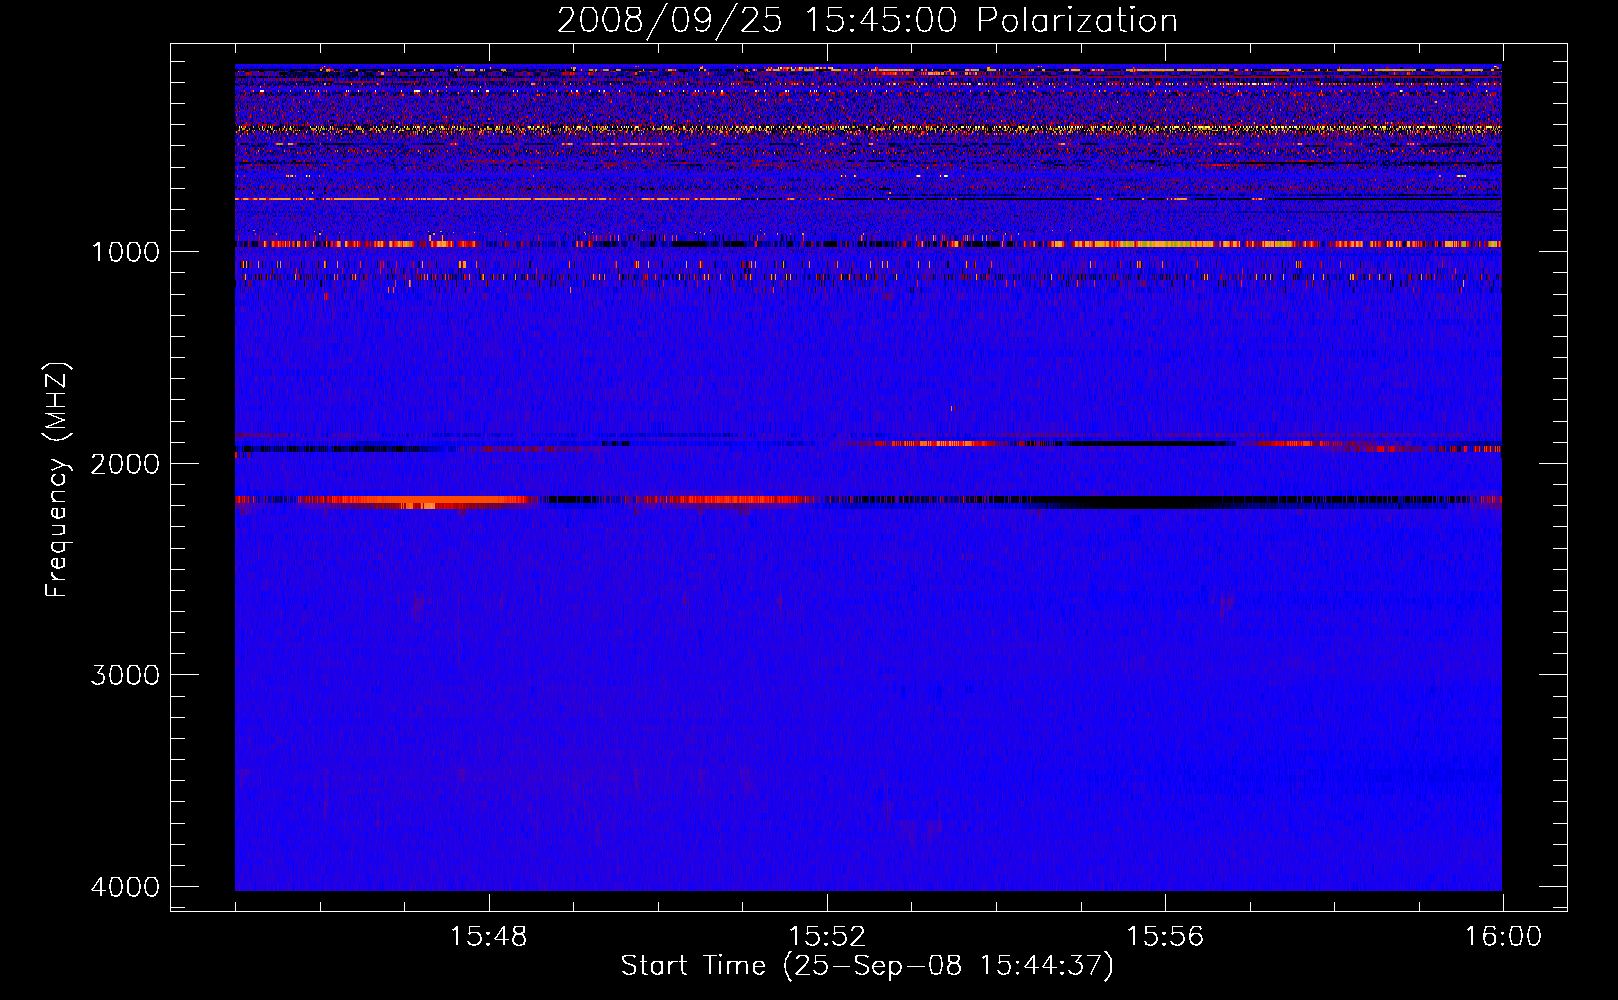
Task: Click the 3000 frequency tick label
Action: click(125, 675)
